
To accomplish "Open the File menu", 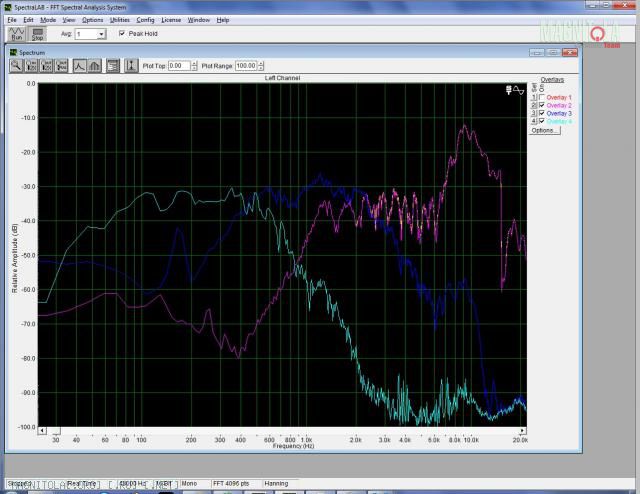I will click(x=12, y=20).
